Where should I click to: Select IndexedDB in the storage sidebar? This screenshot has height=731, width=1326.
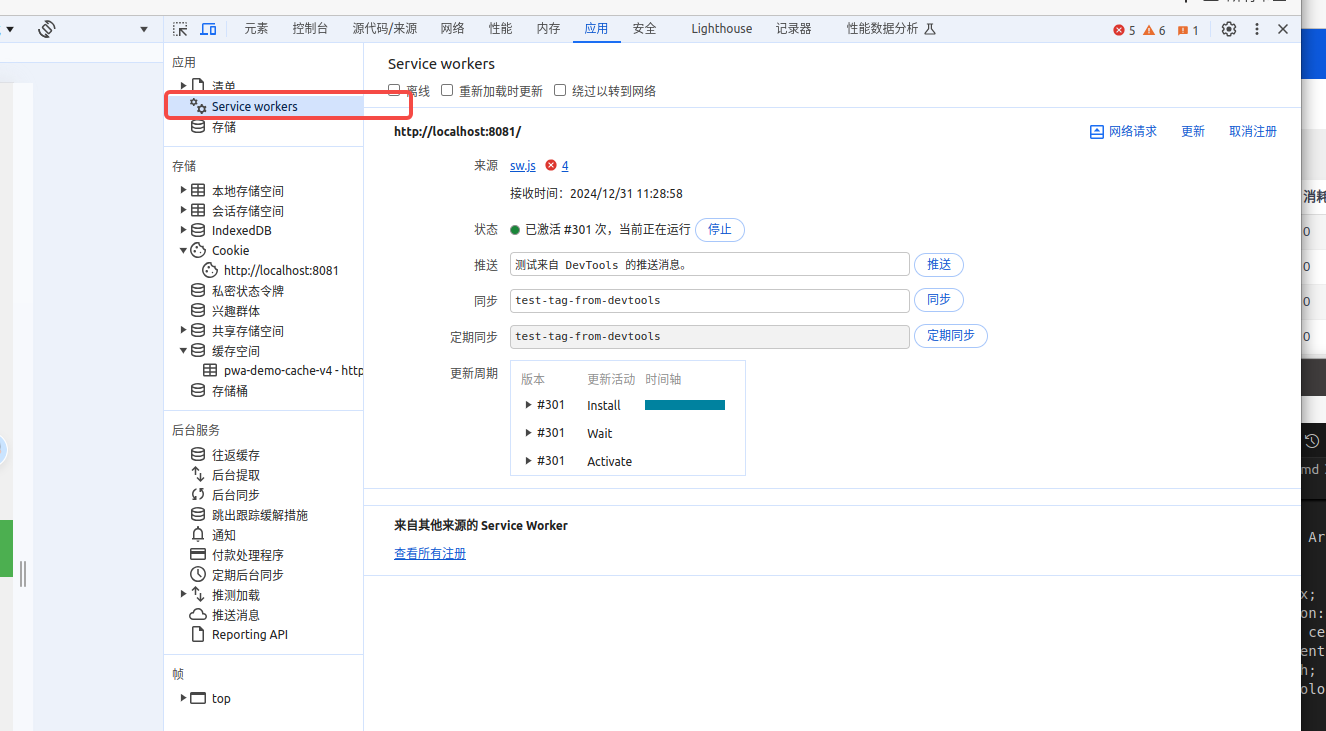[241, 230]
